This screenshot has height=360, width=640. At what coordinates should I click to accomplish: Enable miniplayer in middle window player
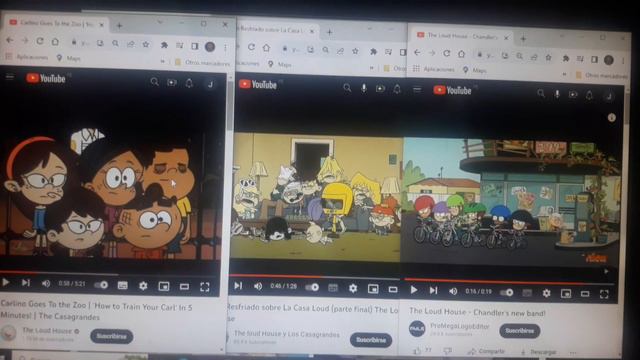point(373,289)
